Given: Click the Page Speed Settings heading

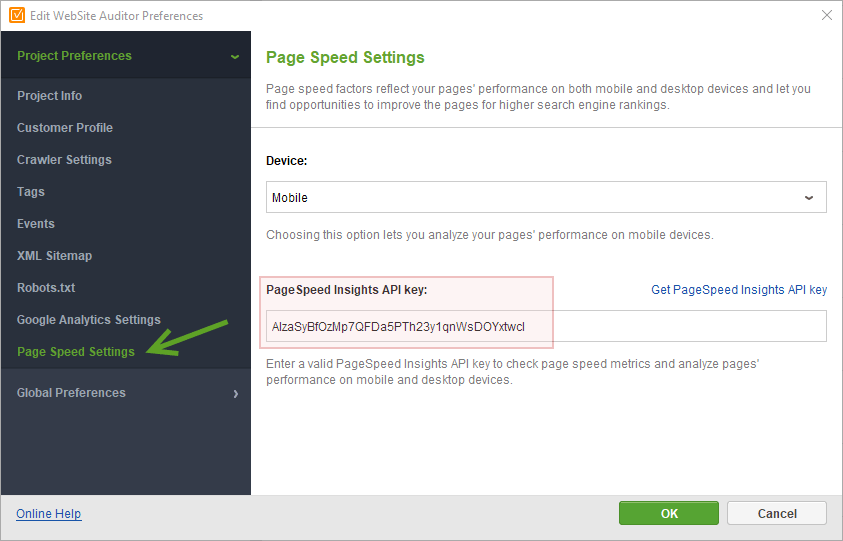Looking at the screenshot, I should click(345, 58).
